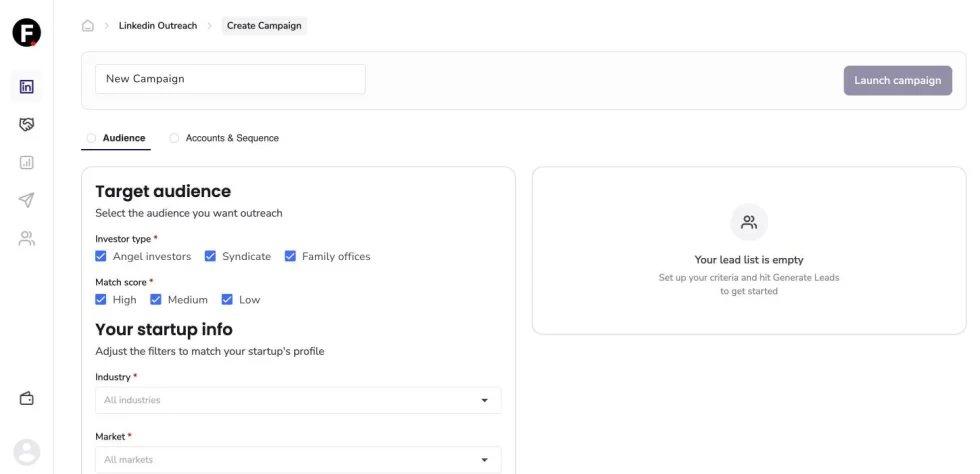Click the Your startup info heading

(164, 329)
